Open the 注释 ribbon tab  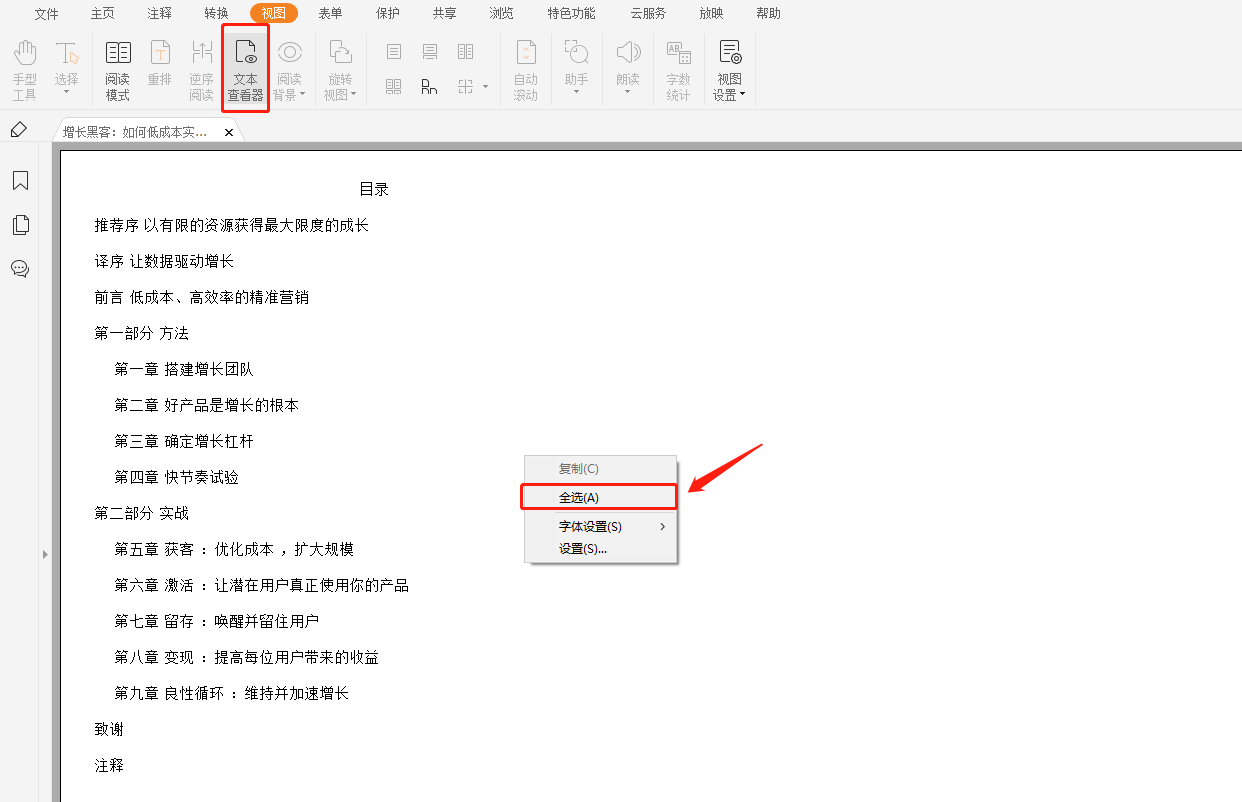click(x=159, y=13)
